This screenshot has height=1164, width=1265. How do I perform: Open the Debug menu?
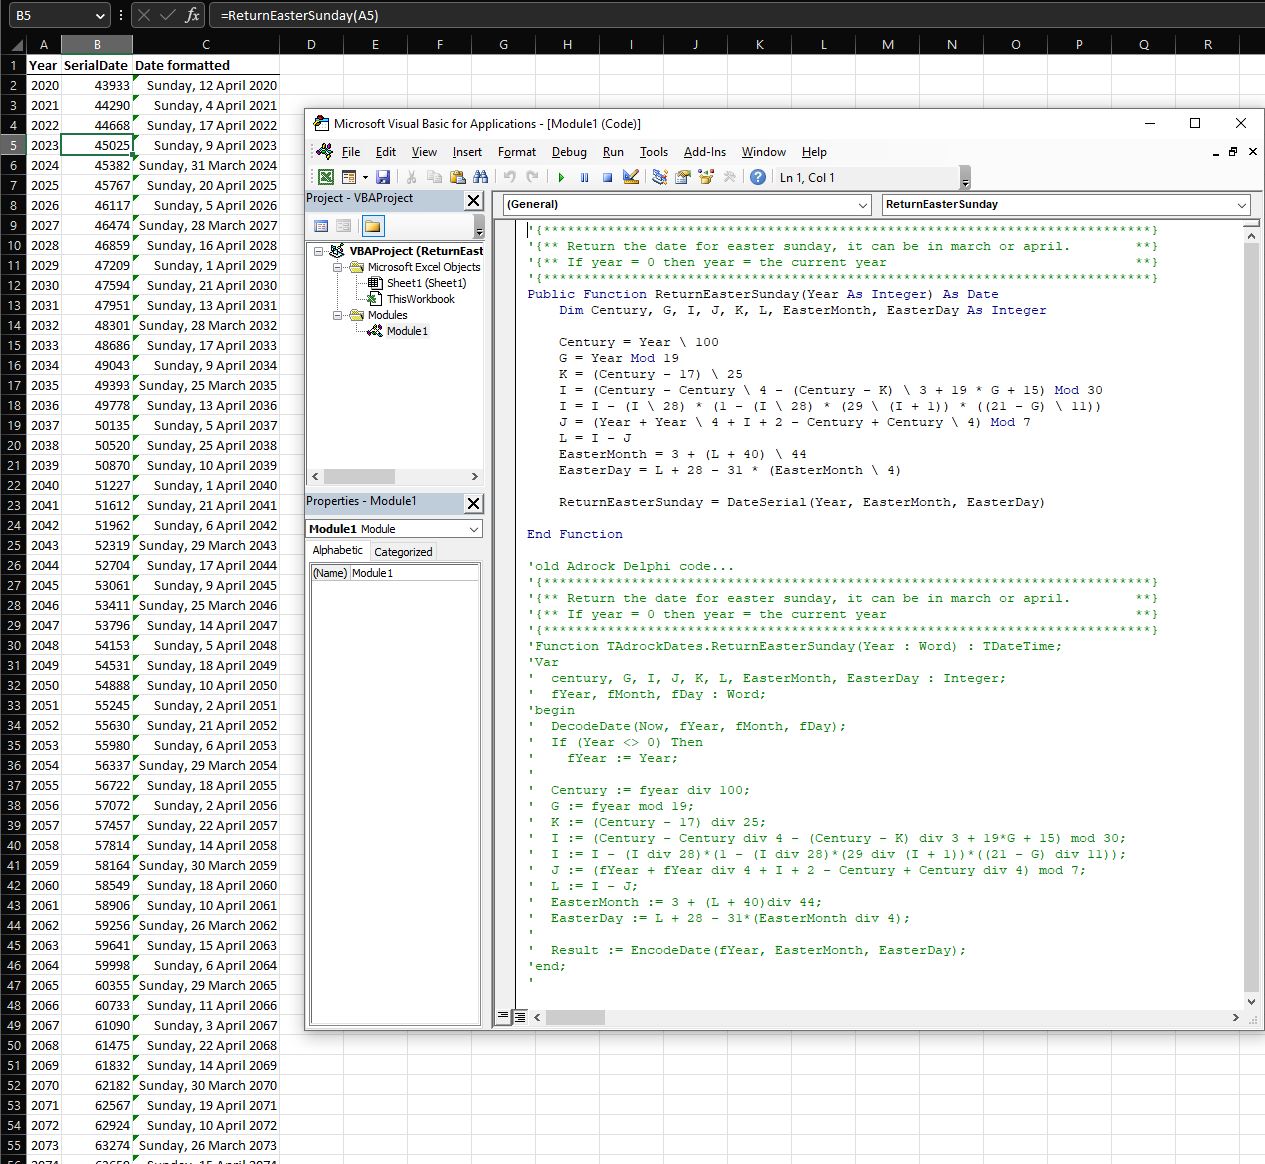[569, 152]
